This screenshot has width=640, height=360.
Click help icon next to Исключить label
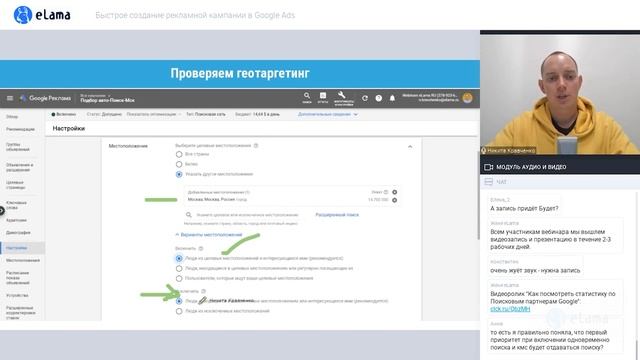click(204, 291)
